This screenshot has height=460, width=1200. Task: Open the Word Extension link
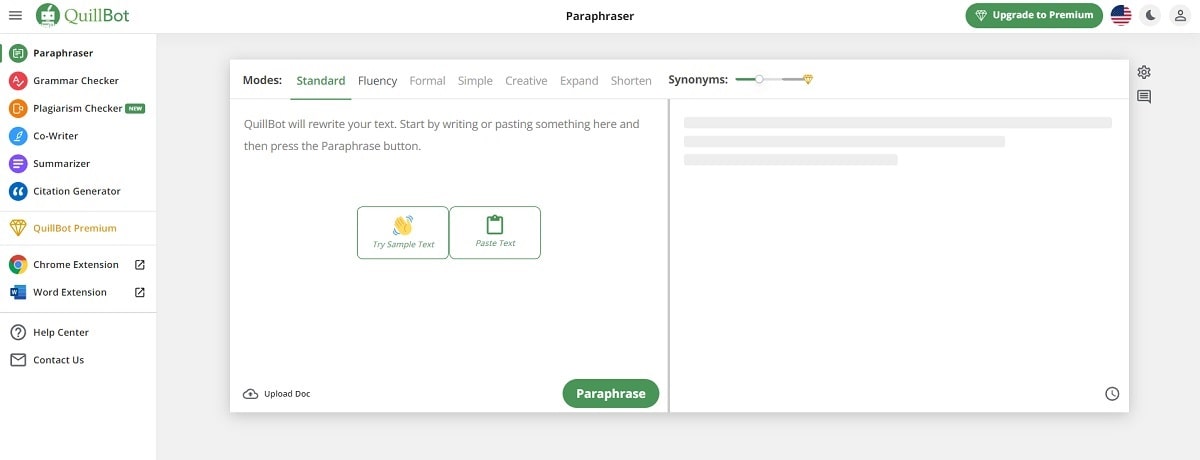click(70, 292)
